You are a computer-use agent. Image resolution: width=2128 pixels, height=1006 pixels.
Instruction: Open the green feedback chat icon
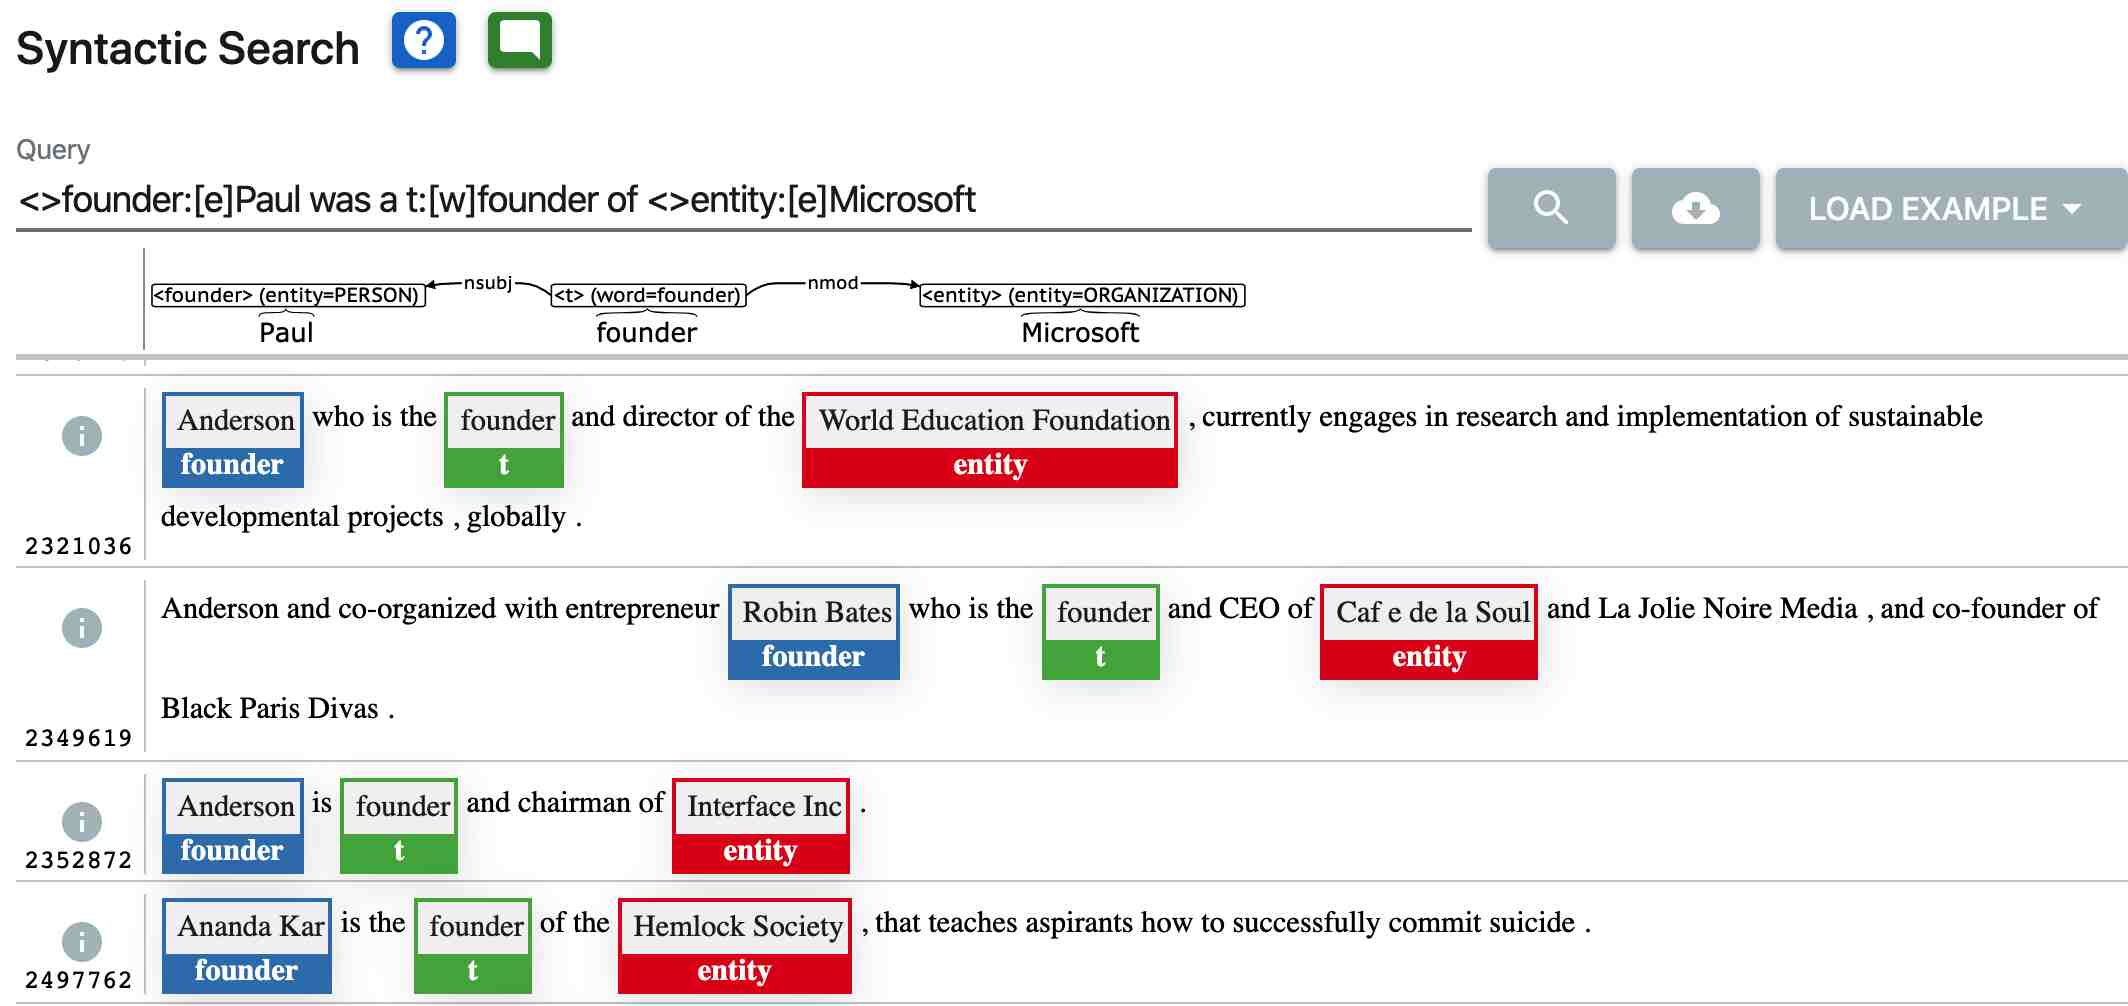520,41
